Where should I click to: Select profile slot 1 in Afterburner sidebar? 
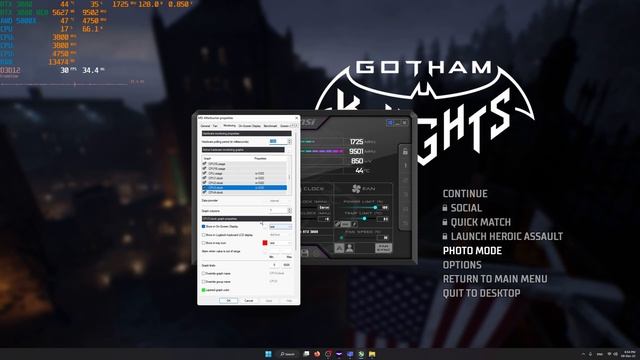pyautogui.click(x=405, y=165)
